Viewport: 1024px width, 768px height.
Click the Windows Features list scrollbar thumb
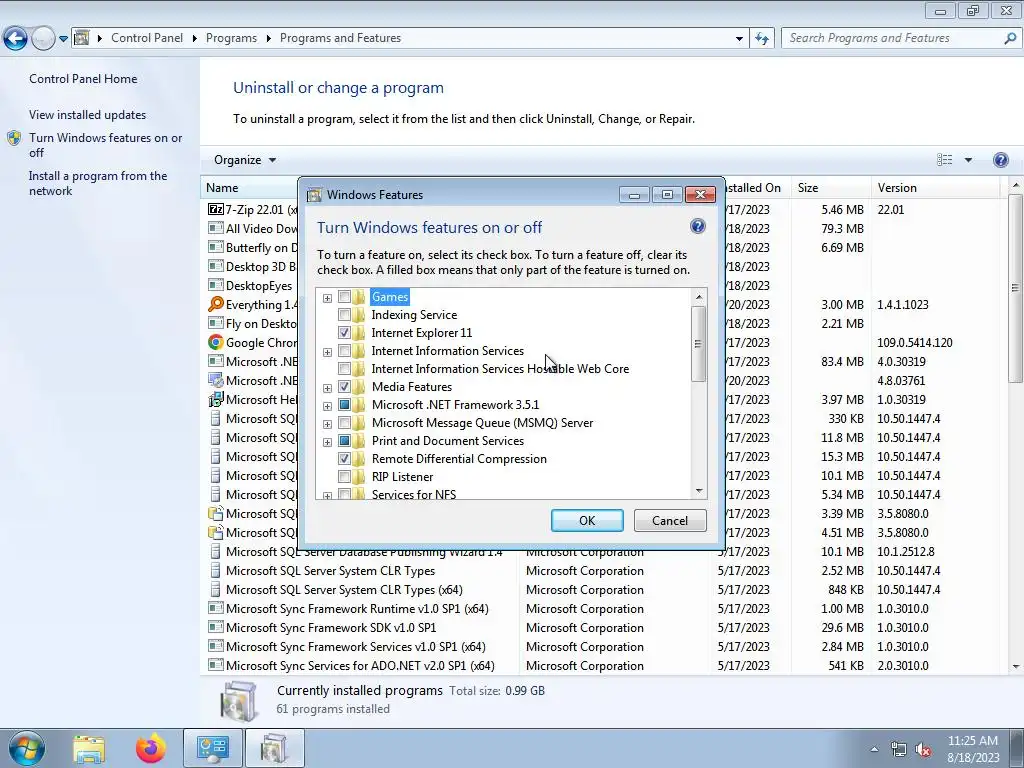698,344
